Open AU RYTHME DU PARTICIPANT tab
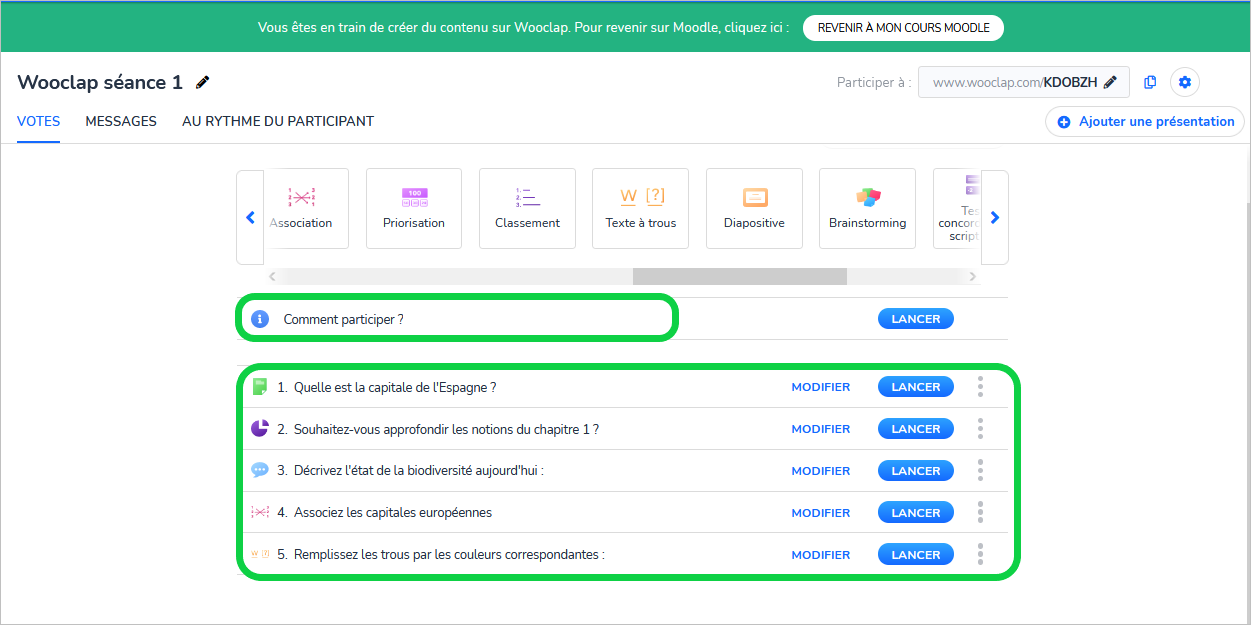The width and height of the screenshot is (1251, 625). (278, 122)
